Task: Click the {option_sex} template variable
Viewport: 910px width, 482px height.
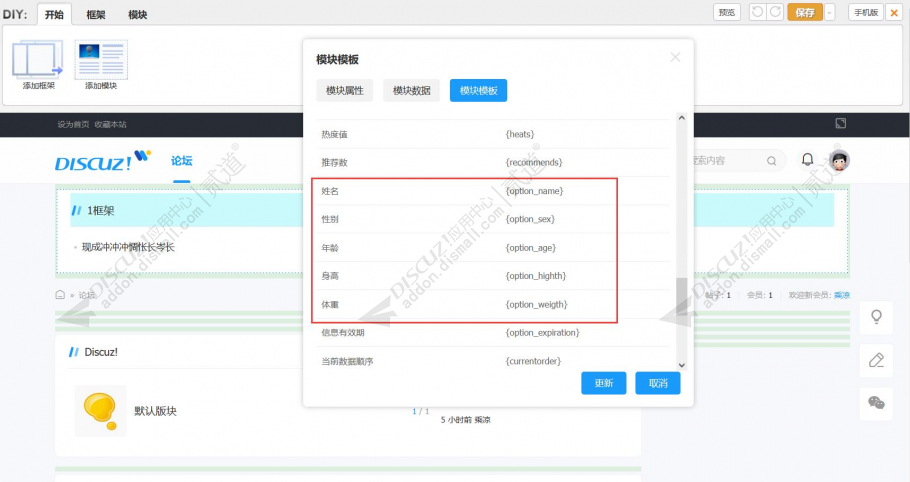Action: [530, 219]
